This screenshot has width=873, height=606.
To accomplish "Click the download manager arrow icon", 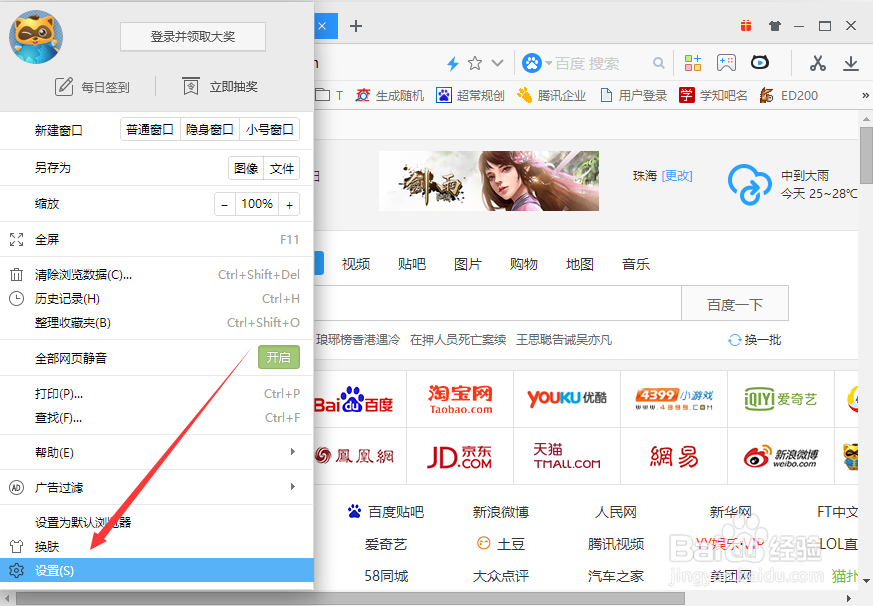I will (x=853, y=62).
